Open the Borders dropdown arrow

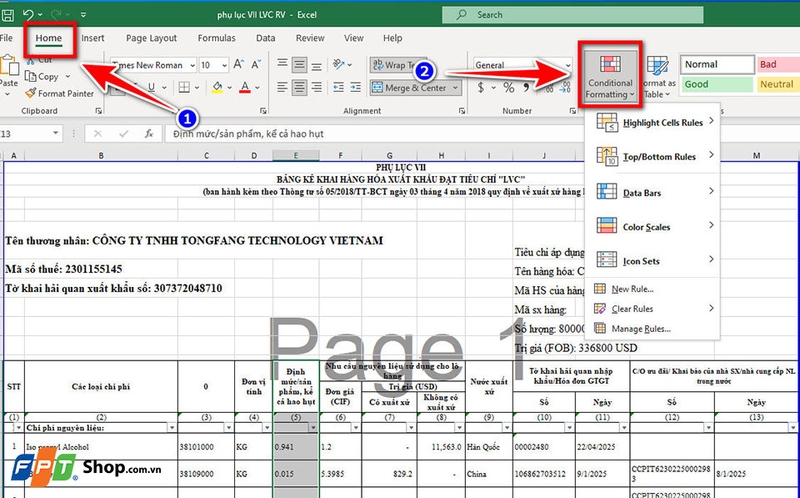pyautogui.click(x=197, y=87)
